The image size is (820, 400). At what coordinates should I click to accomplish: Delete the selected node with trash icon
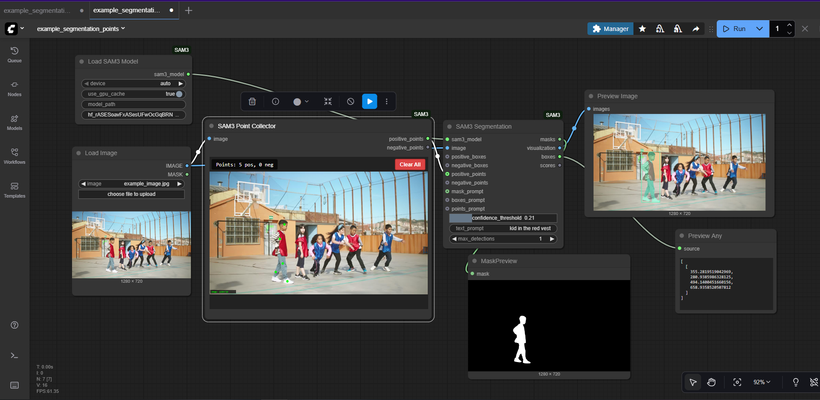[x=252, y=101]
